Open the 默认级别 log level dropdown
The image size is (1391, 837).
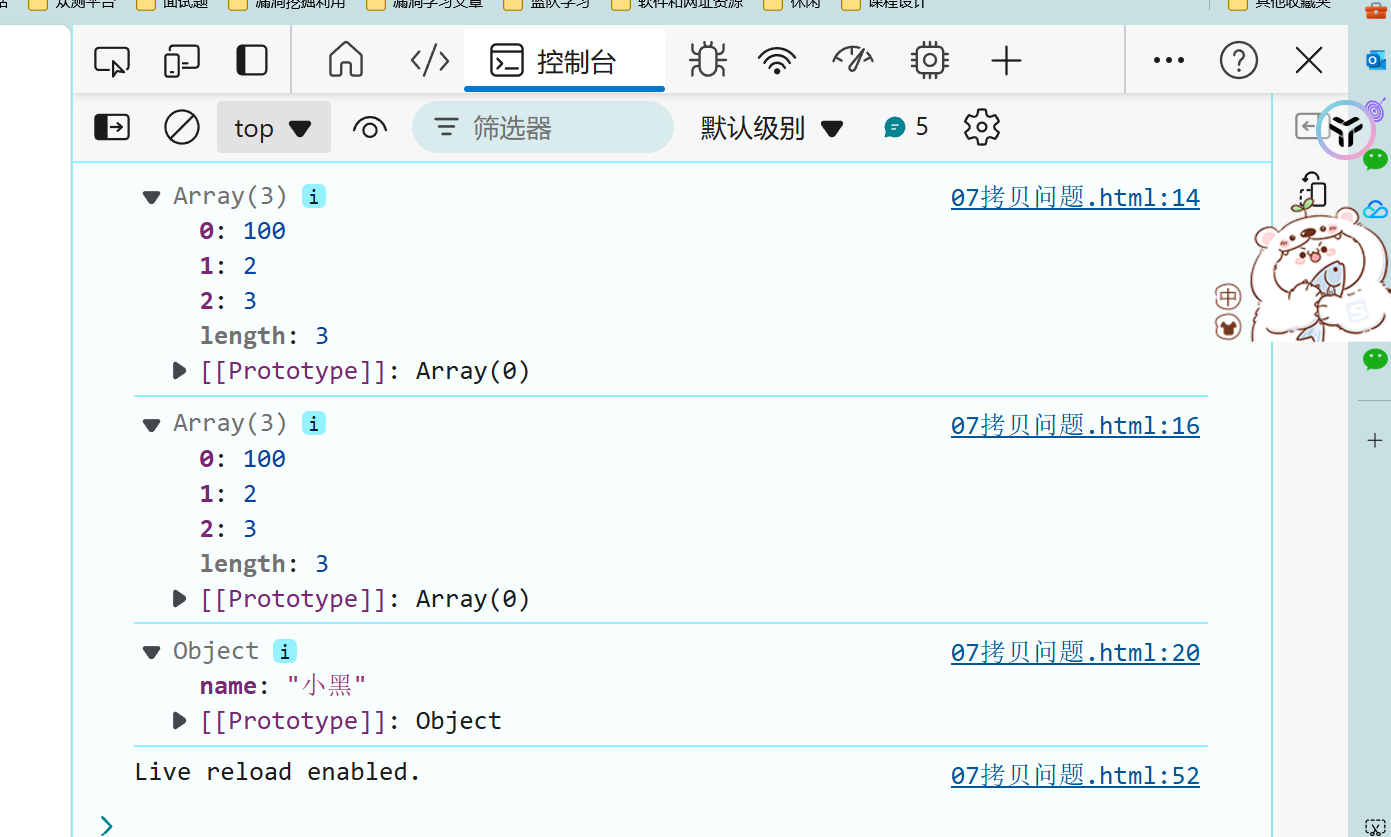tap(771, 128)
